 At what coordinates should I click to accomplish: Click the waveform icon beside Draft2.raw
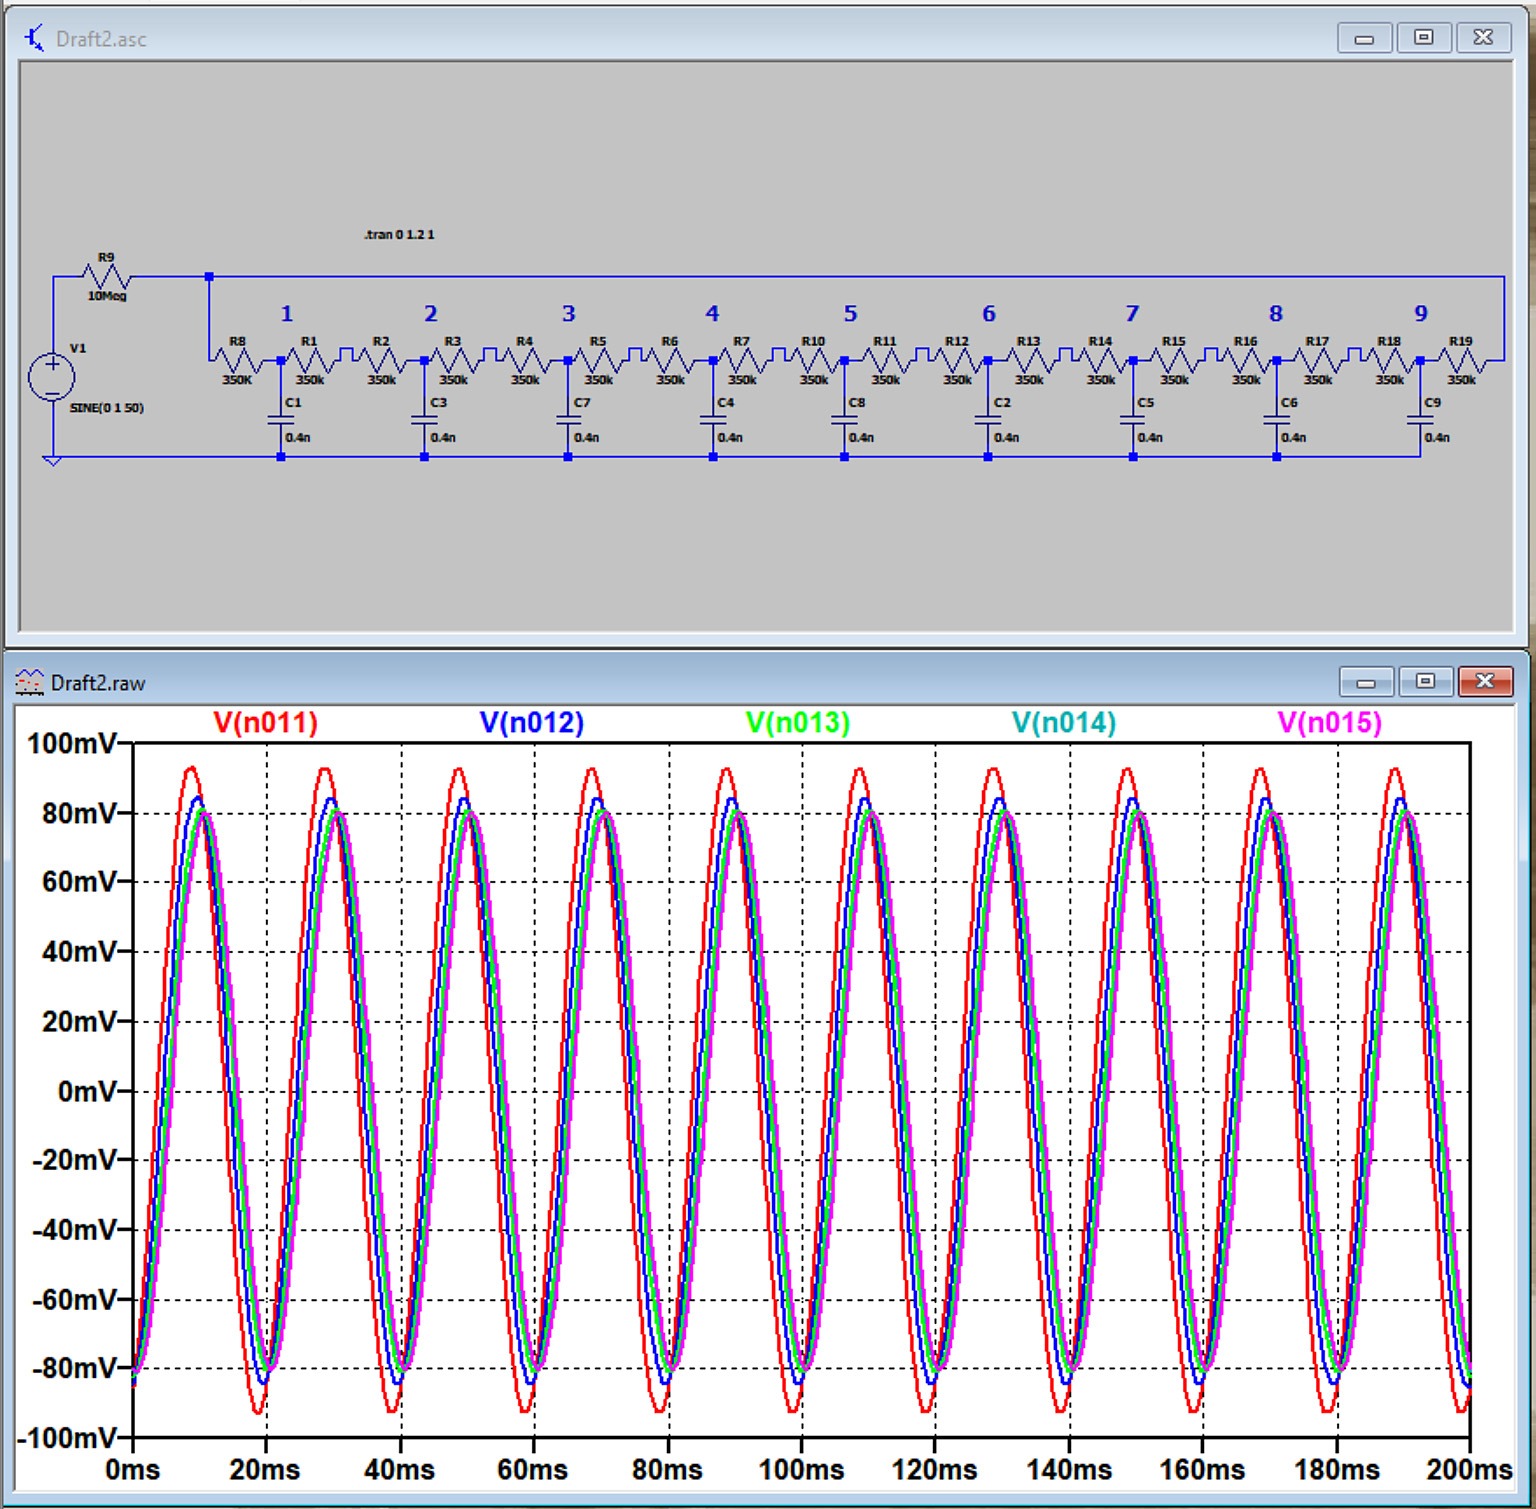(29, 683)
